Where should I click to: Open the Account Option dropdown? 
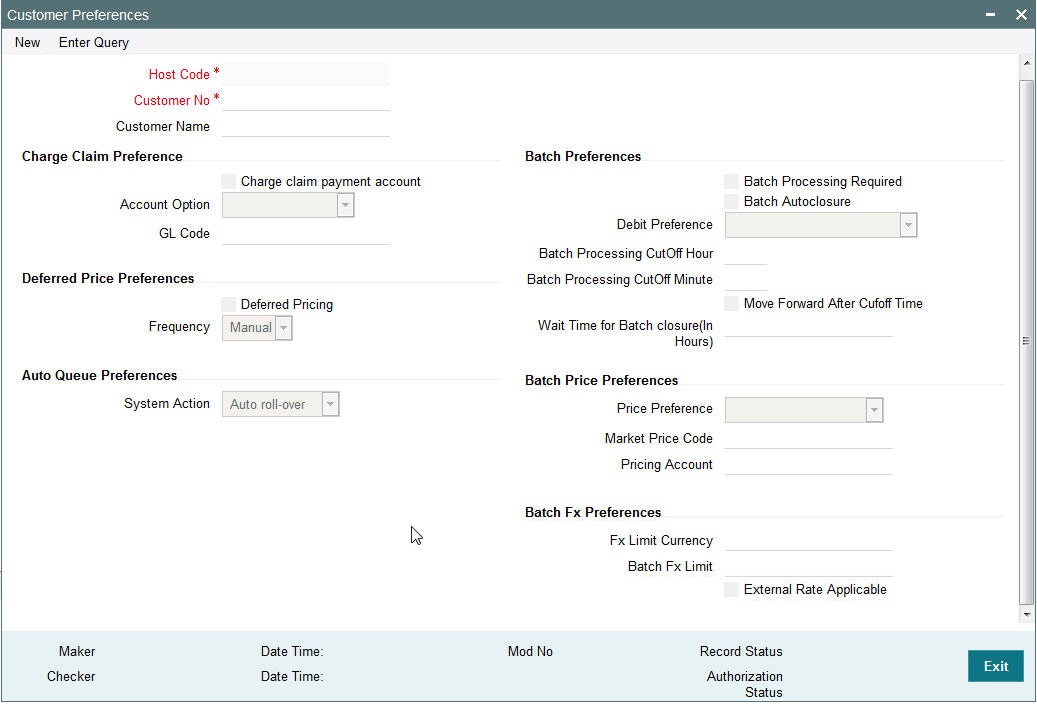point(288,205)
